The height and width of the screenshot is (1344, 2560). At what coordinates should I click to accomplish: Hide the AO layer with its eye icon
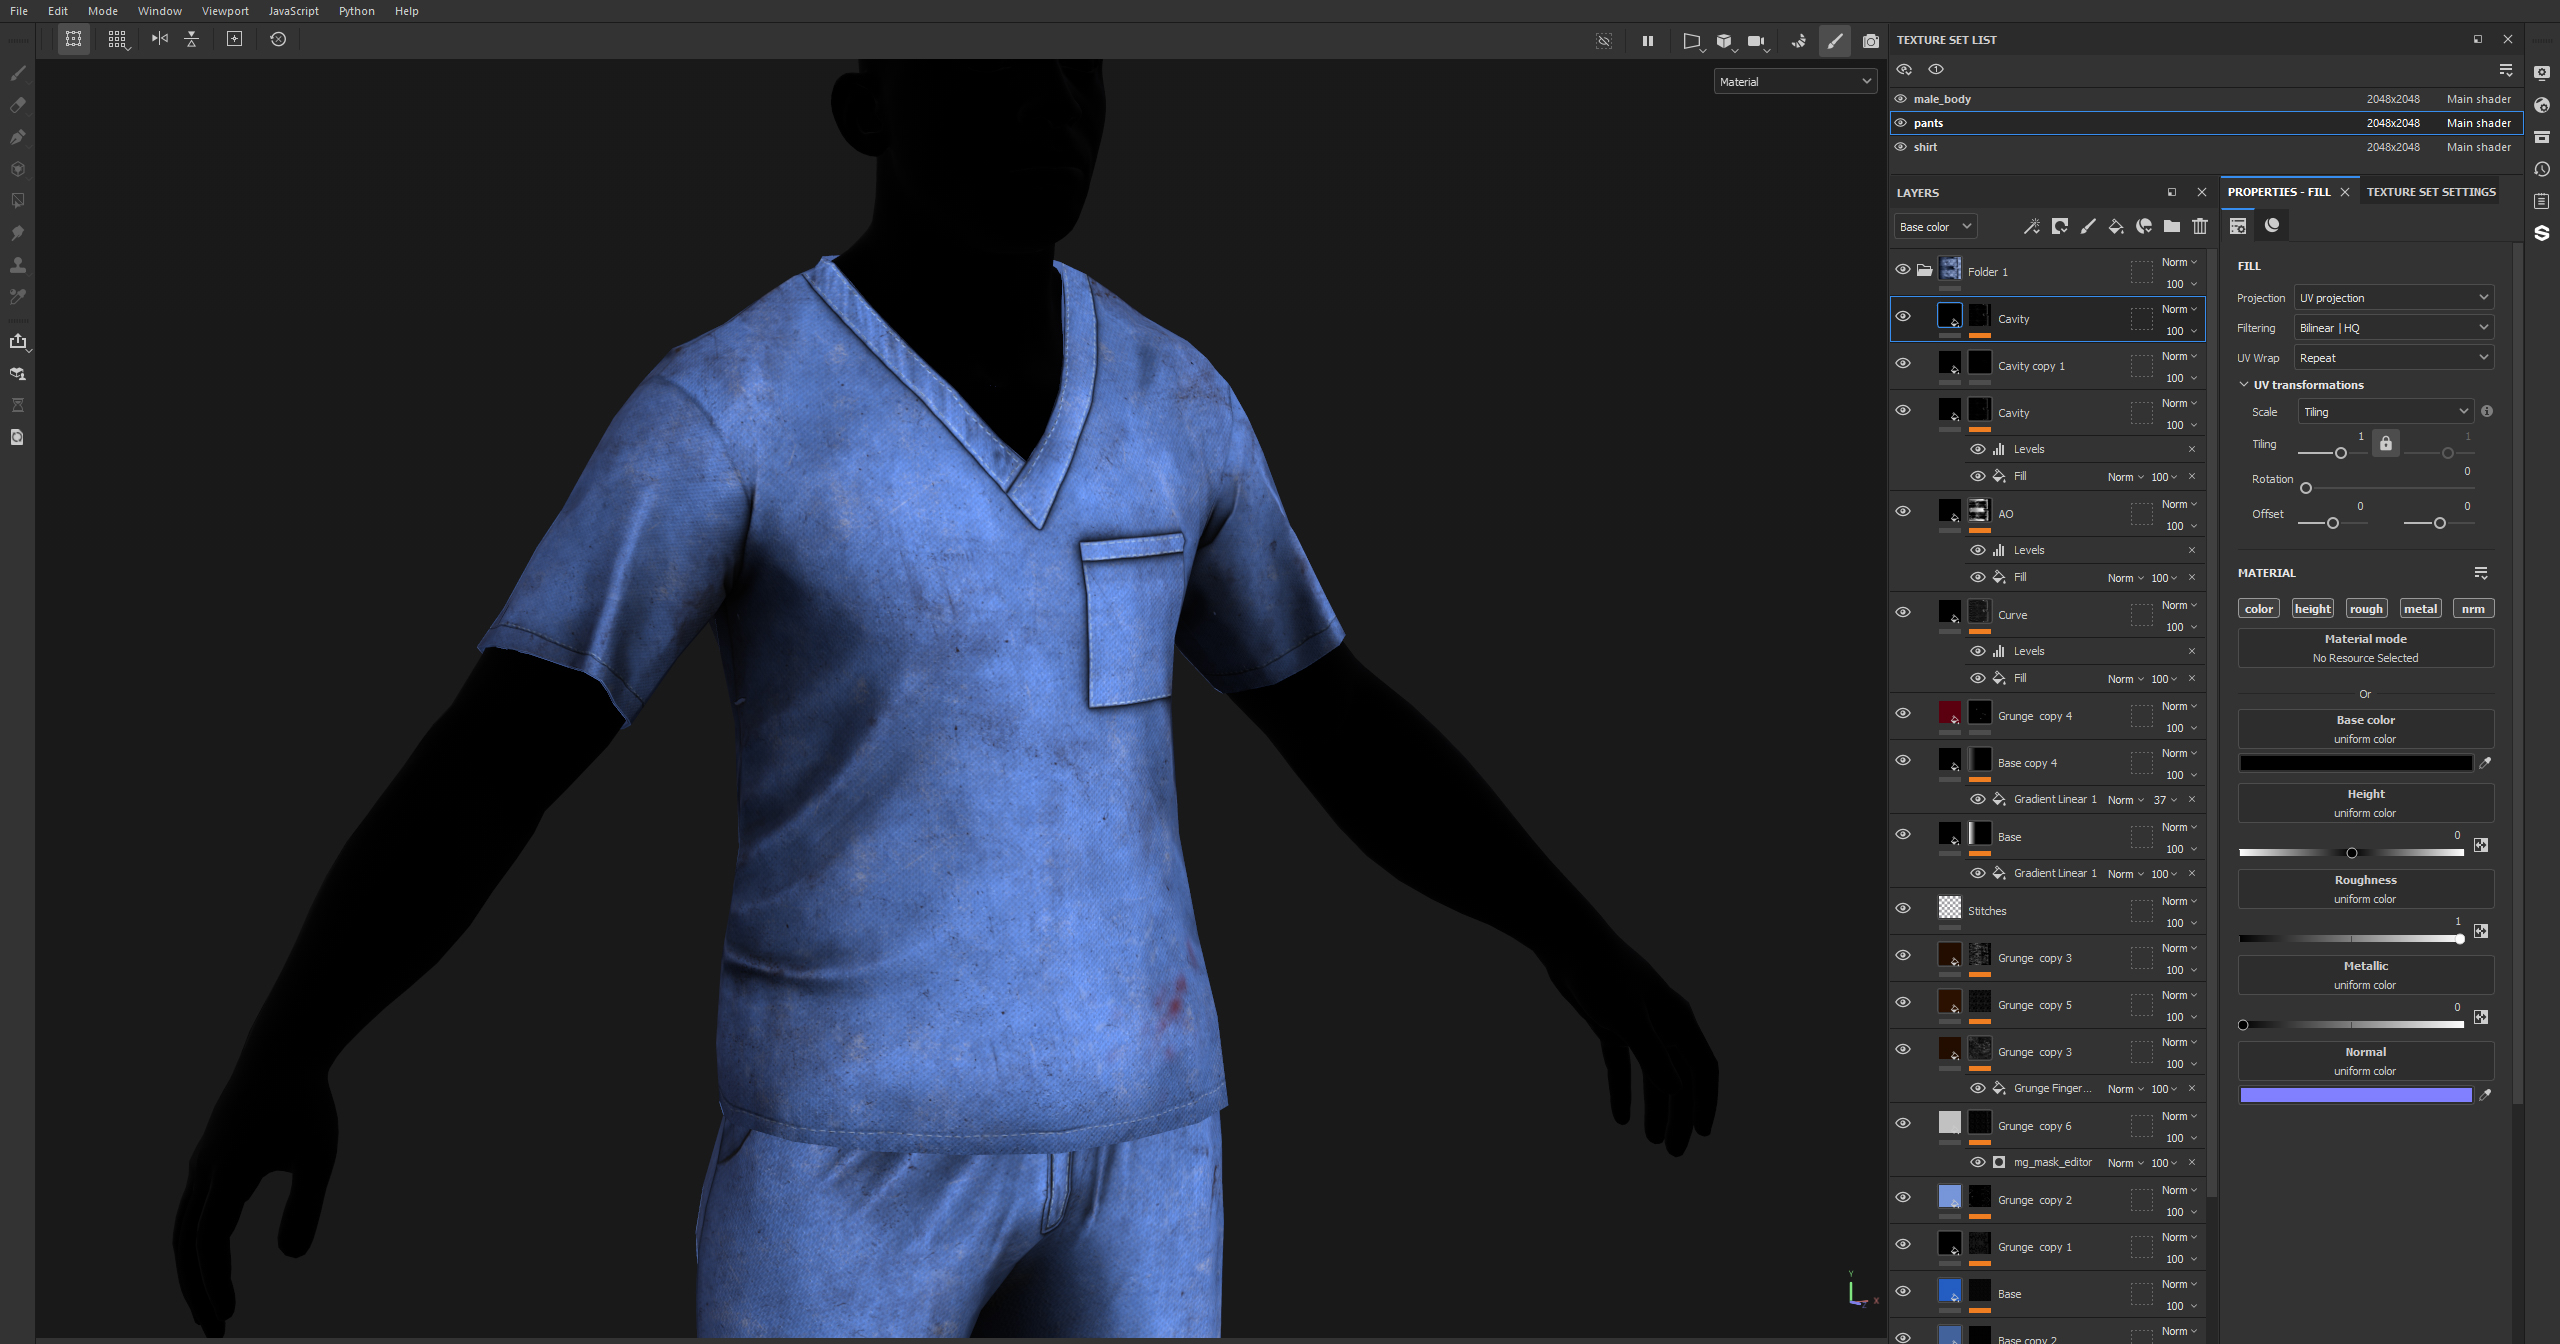[1902, 512]
